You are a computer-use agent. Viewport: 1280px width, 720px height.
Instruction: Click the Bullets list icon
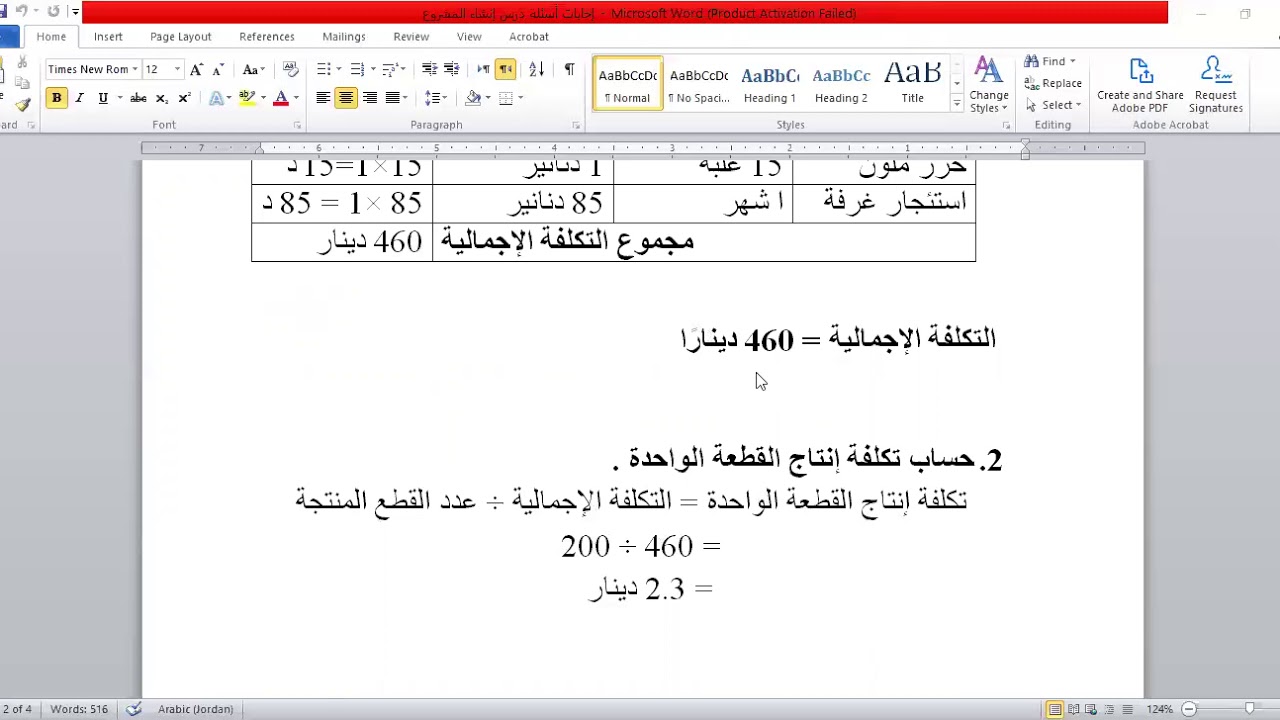pyautogui.click(x=324, y=69)
